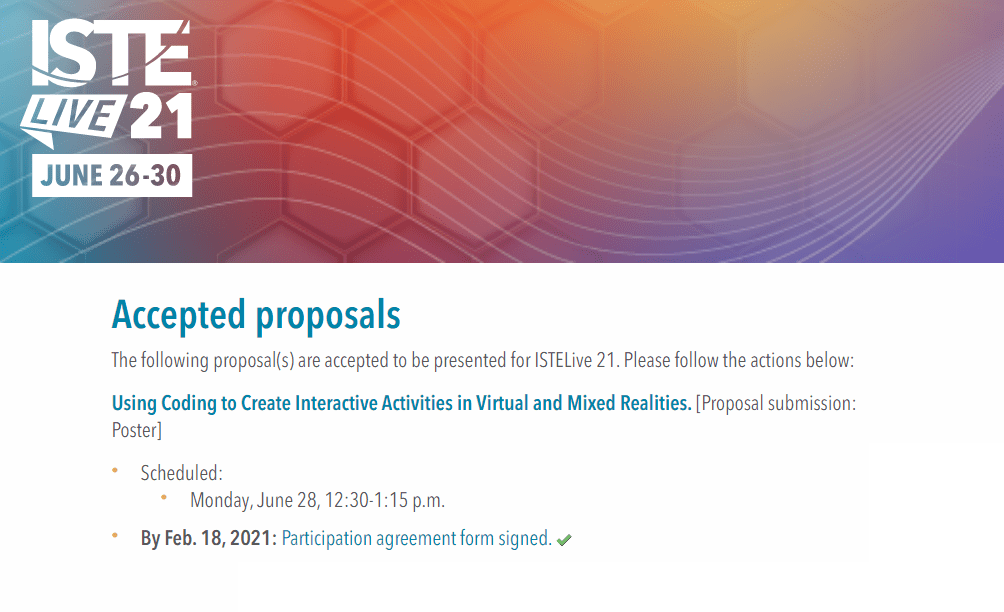This screenshot has width=1004, height=612.
Task: Open the Participation agreement form signed link
Action: pos(416,538)
